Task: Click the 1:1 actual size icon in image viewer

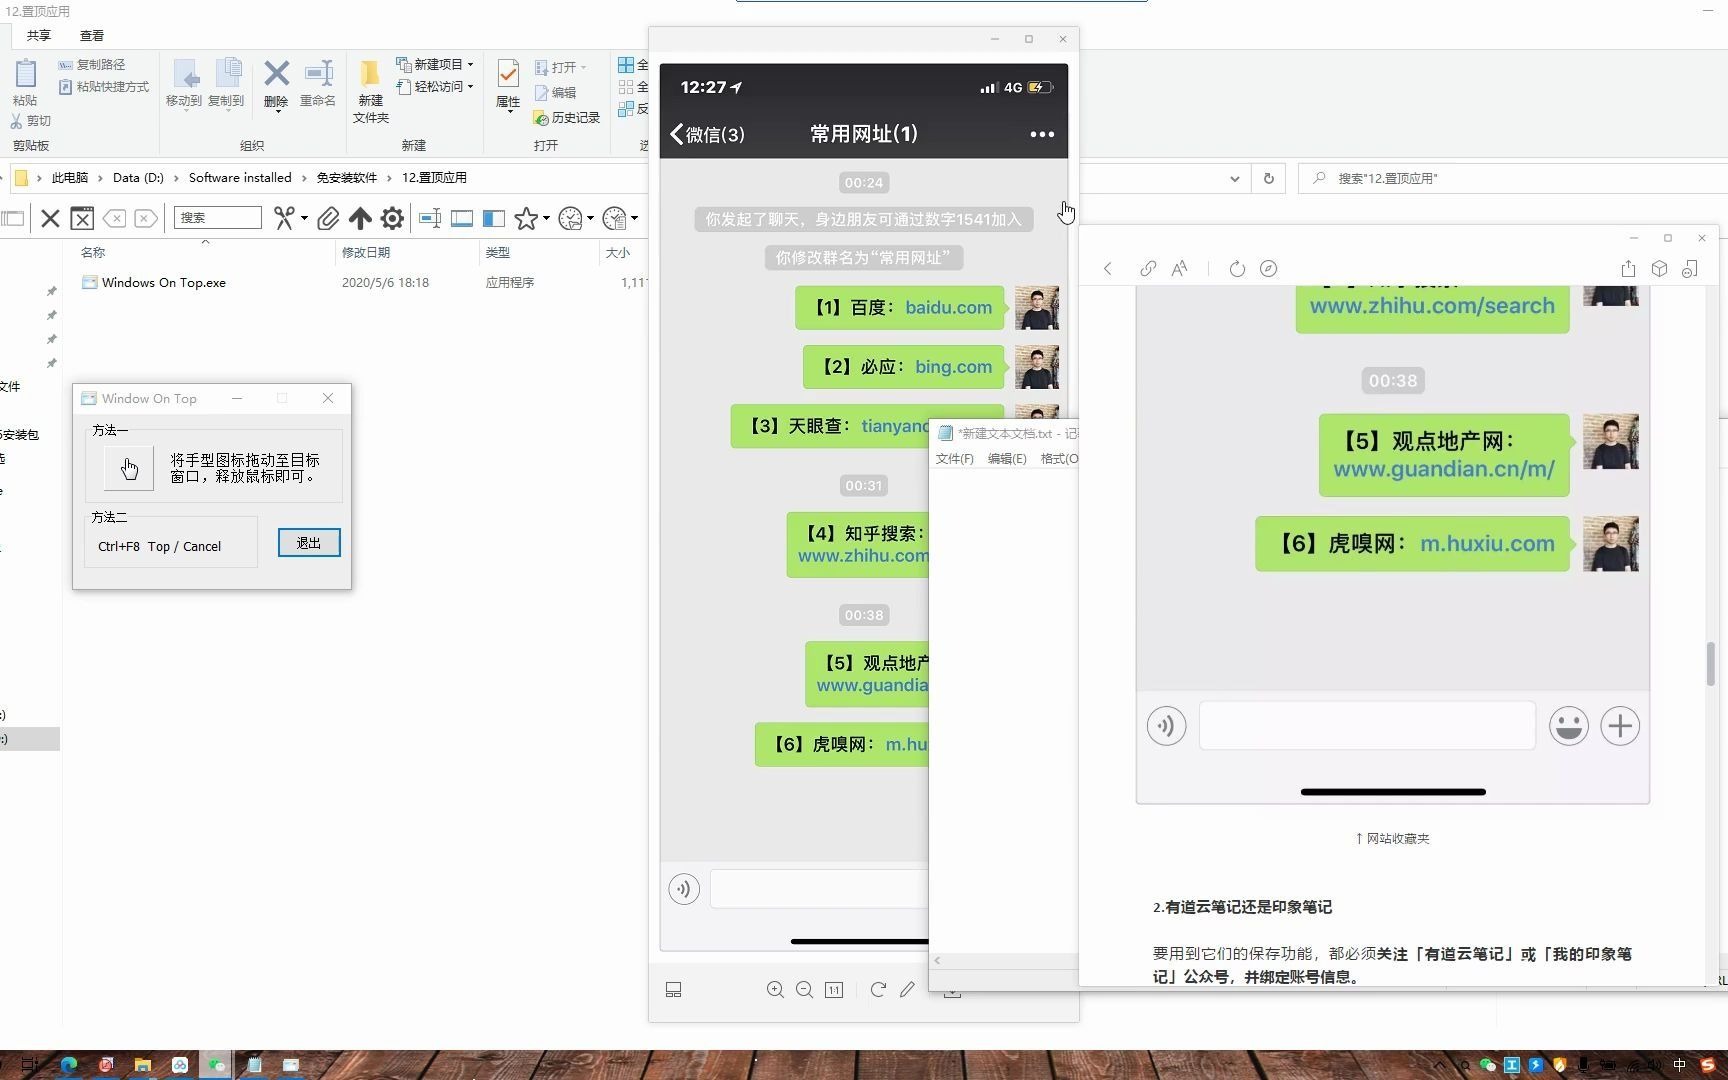Action: click(834, 990)
